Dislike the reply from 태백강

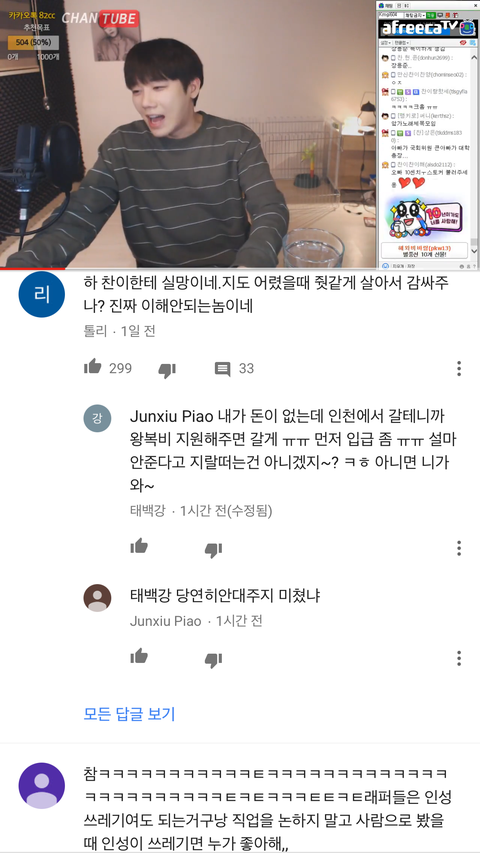tap(213, 549)
